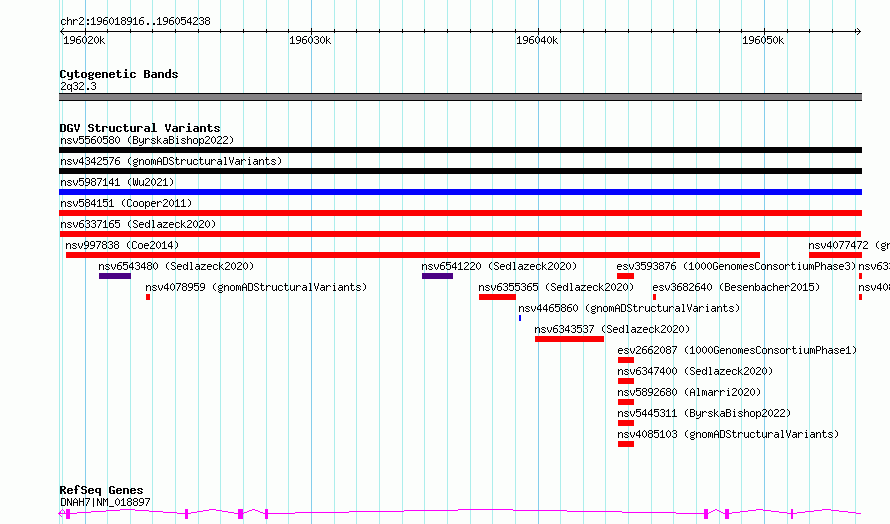The image size is (890, 524).
Task: Open variant nsv6543480 (Sedlazeck2020) label
Action: pyautogui.click(x=176, y=266)
